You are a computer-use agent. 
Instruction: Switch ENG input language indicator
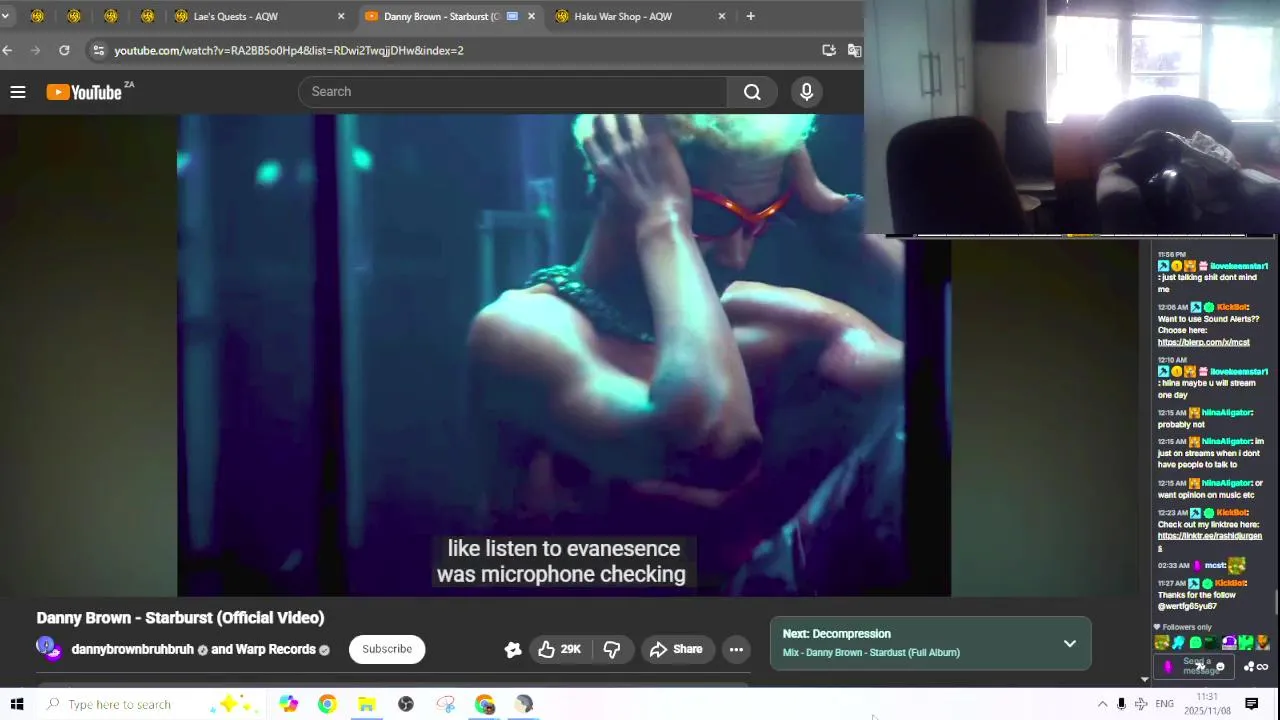(x=1164, y=704)
